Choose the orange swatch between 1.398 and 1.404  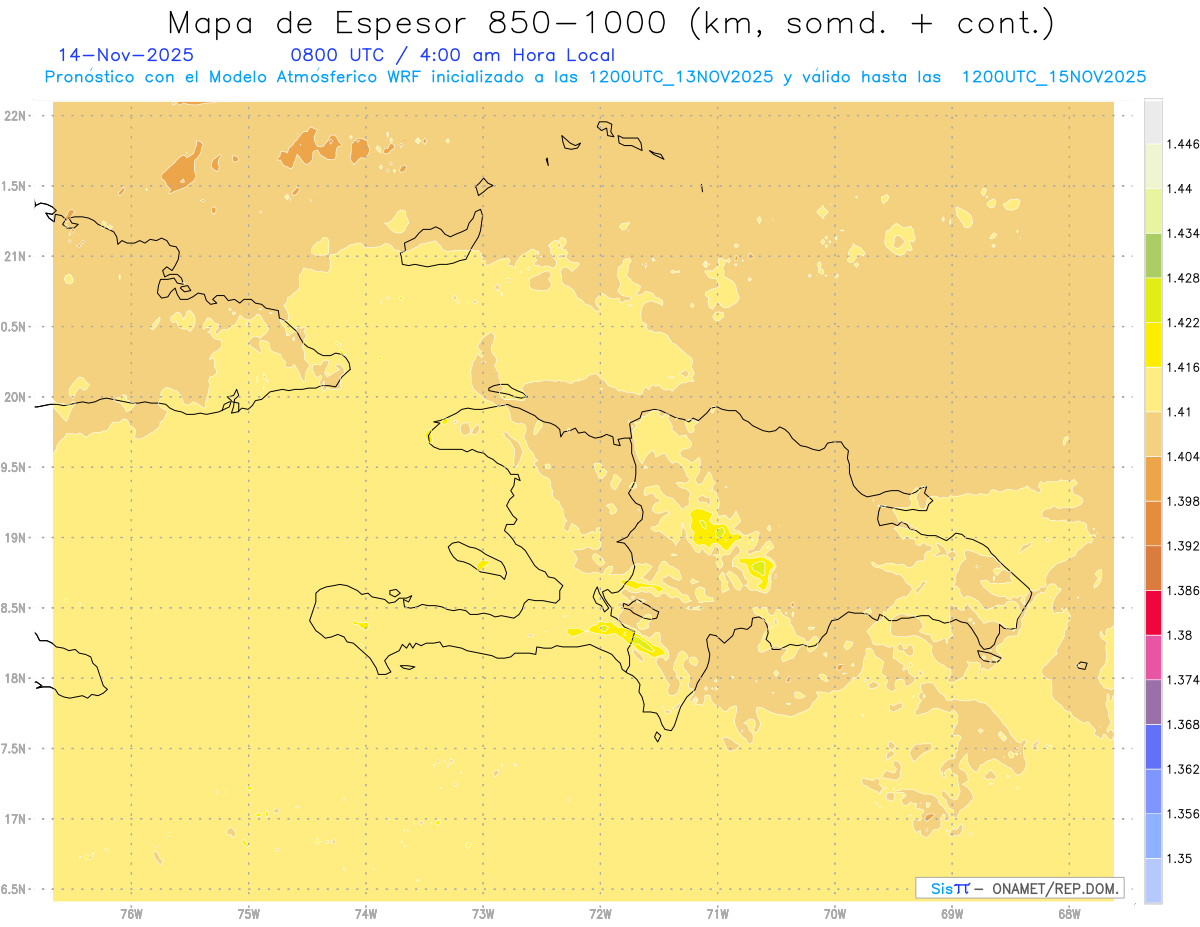(x=1153, y=479)
